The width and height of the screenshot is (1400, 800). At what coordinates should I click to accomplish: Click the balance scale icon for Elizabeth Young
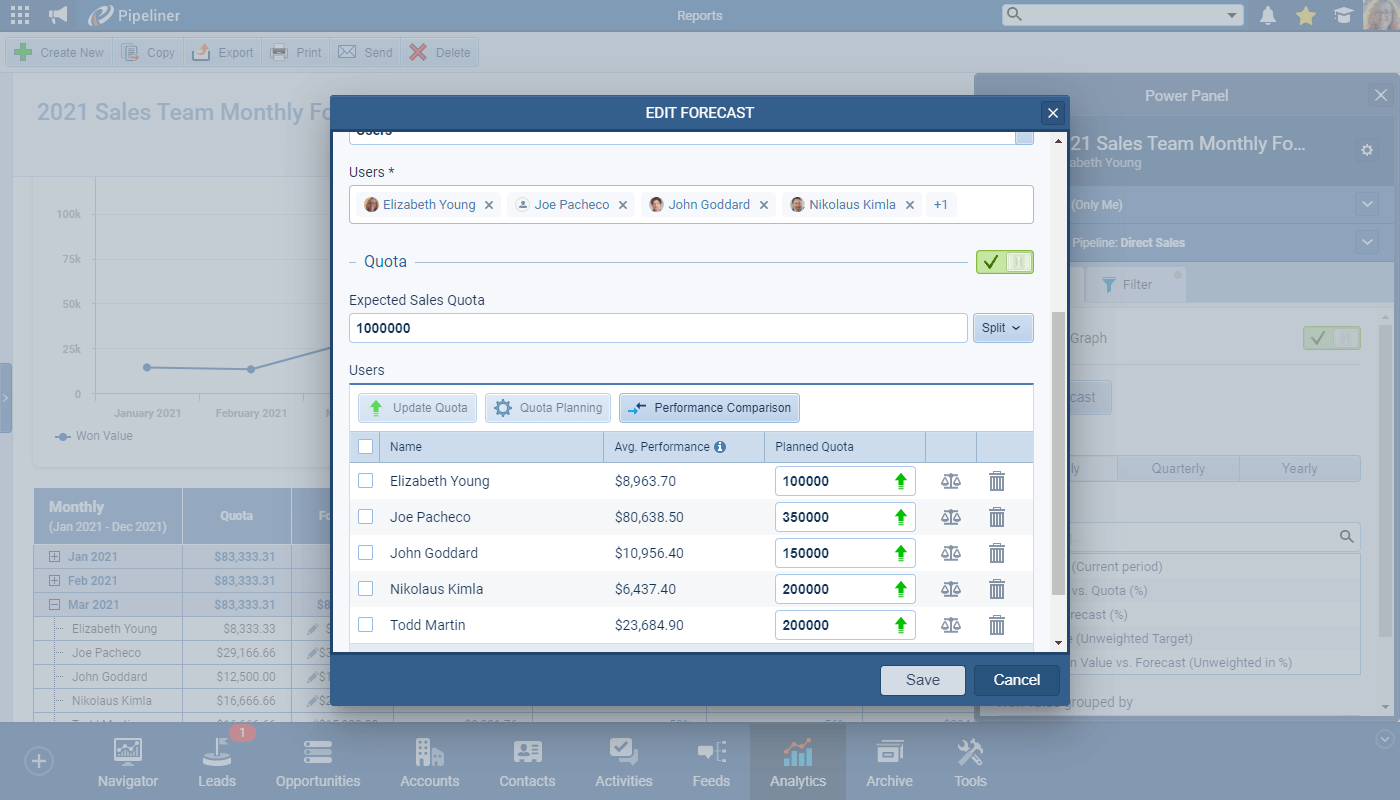tap(950, 481)
